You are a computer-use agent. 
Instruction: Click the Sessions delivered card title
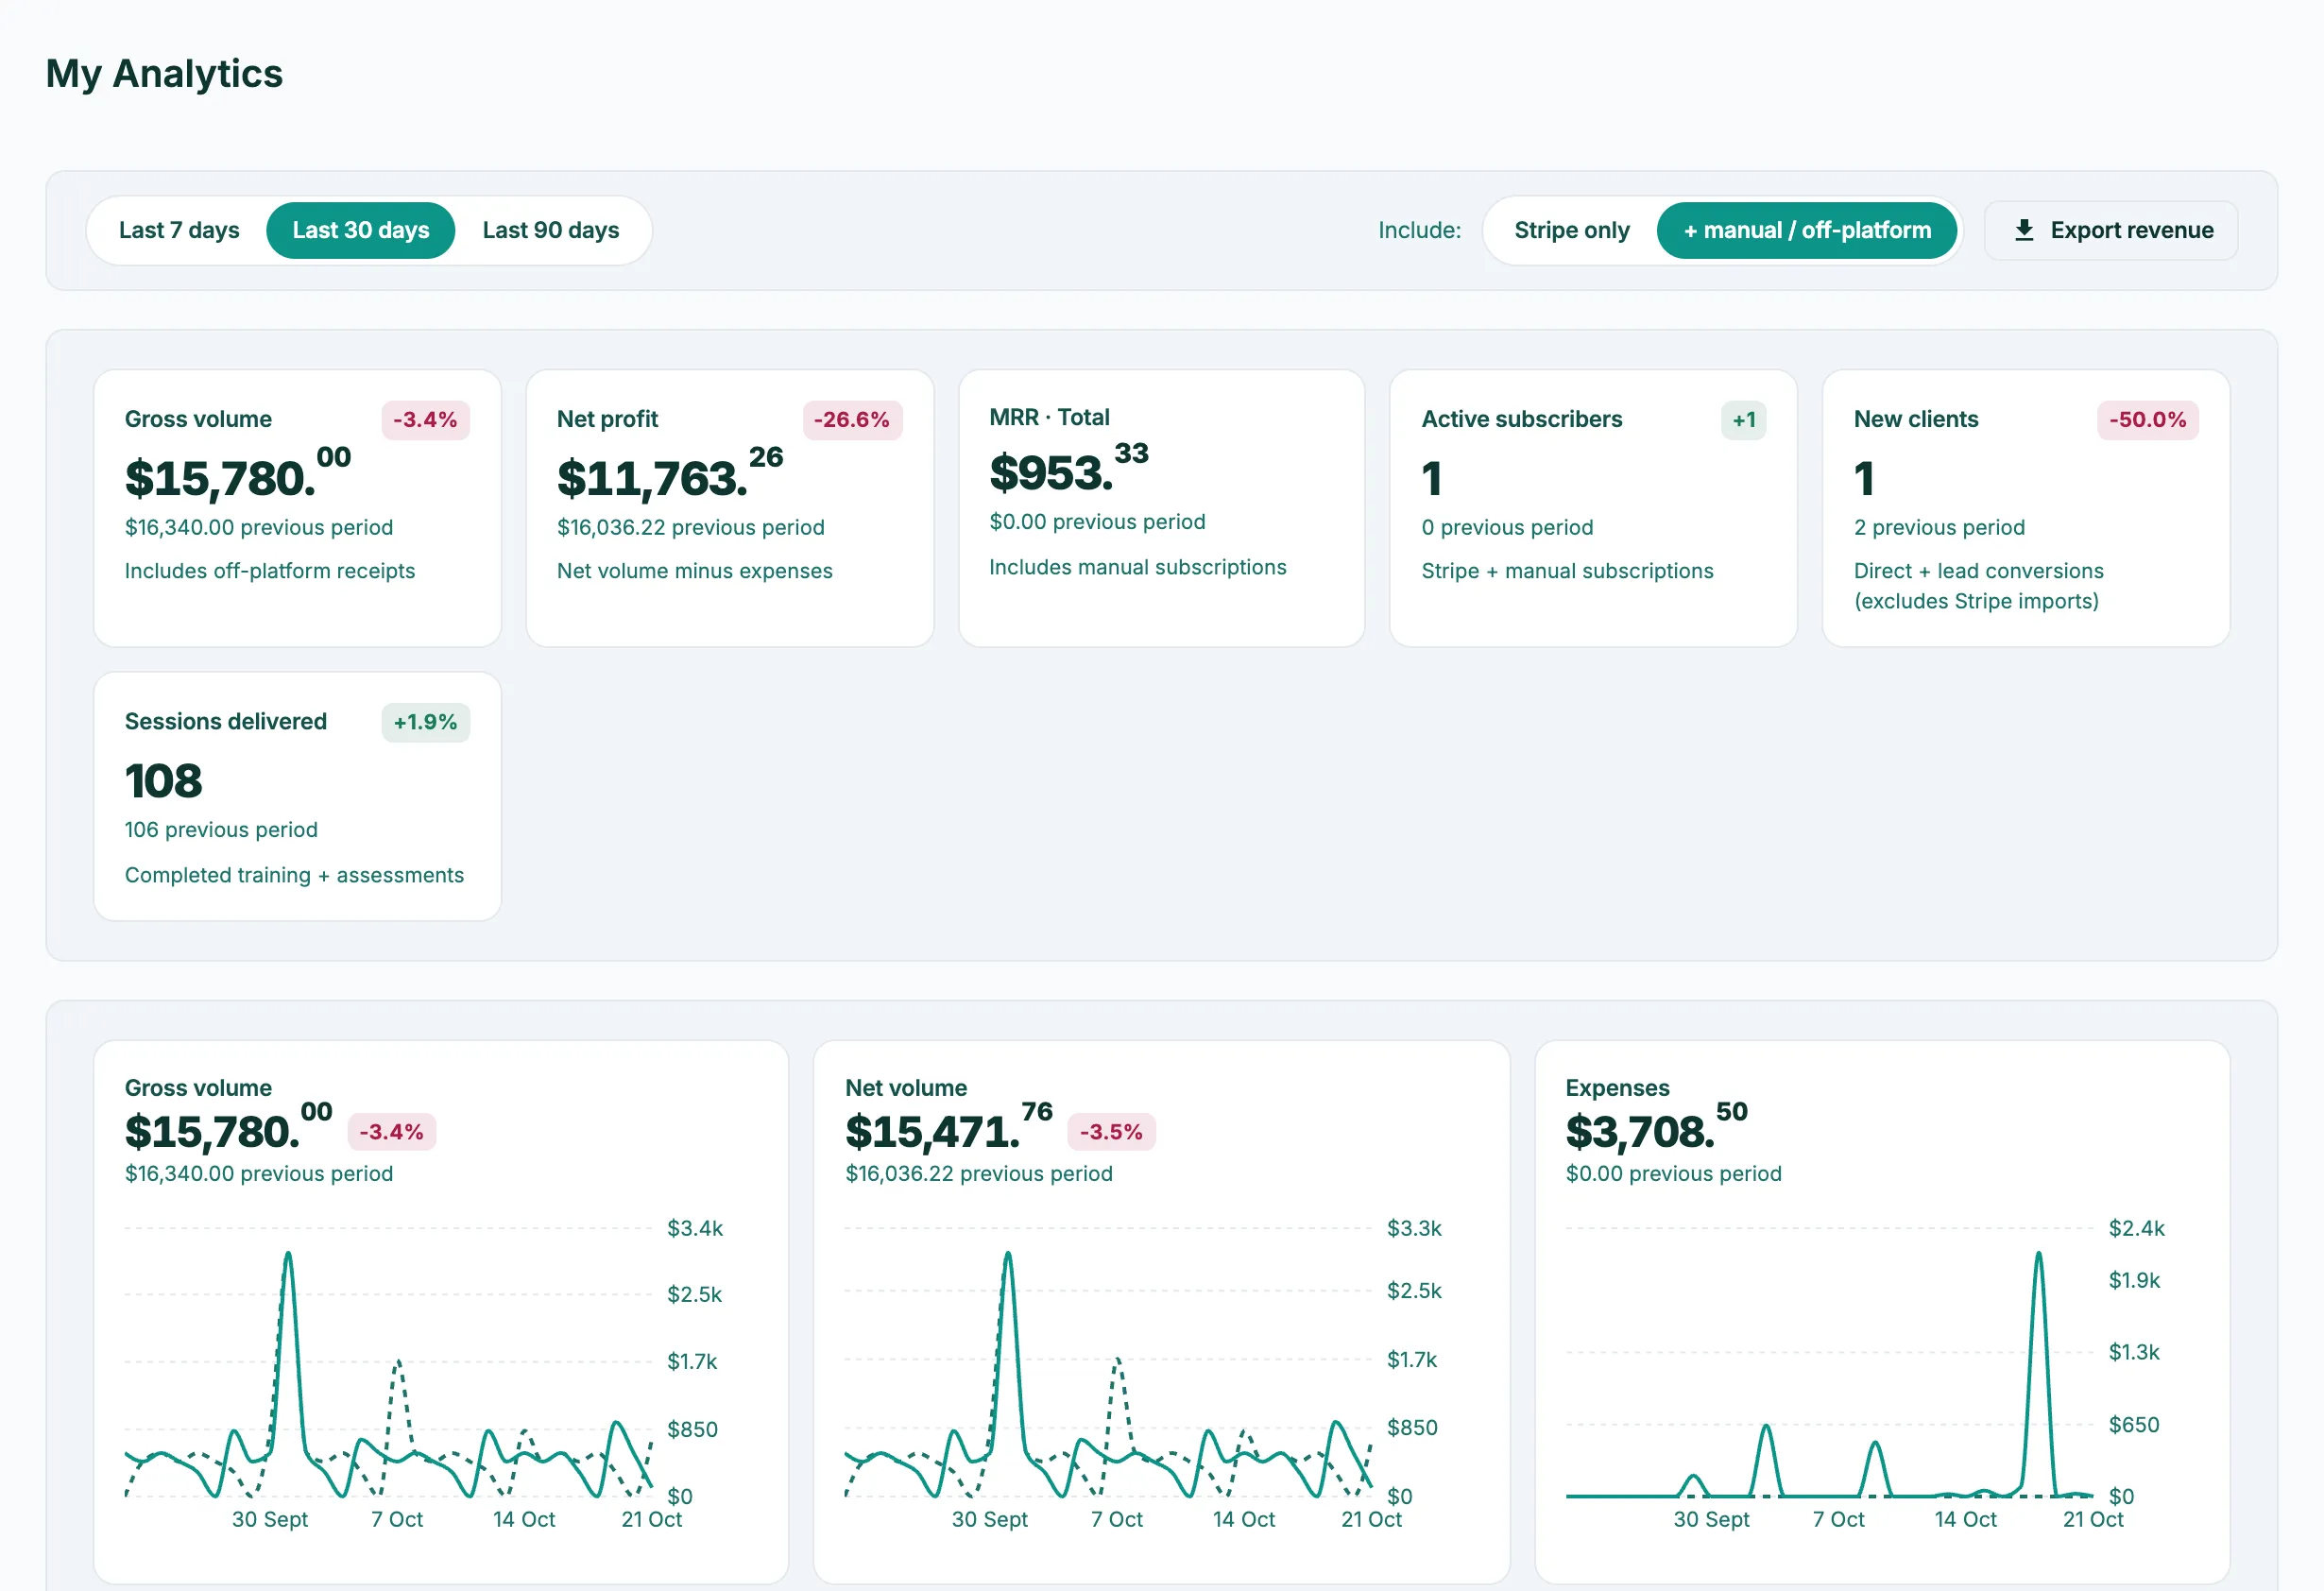[226, 721]
